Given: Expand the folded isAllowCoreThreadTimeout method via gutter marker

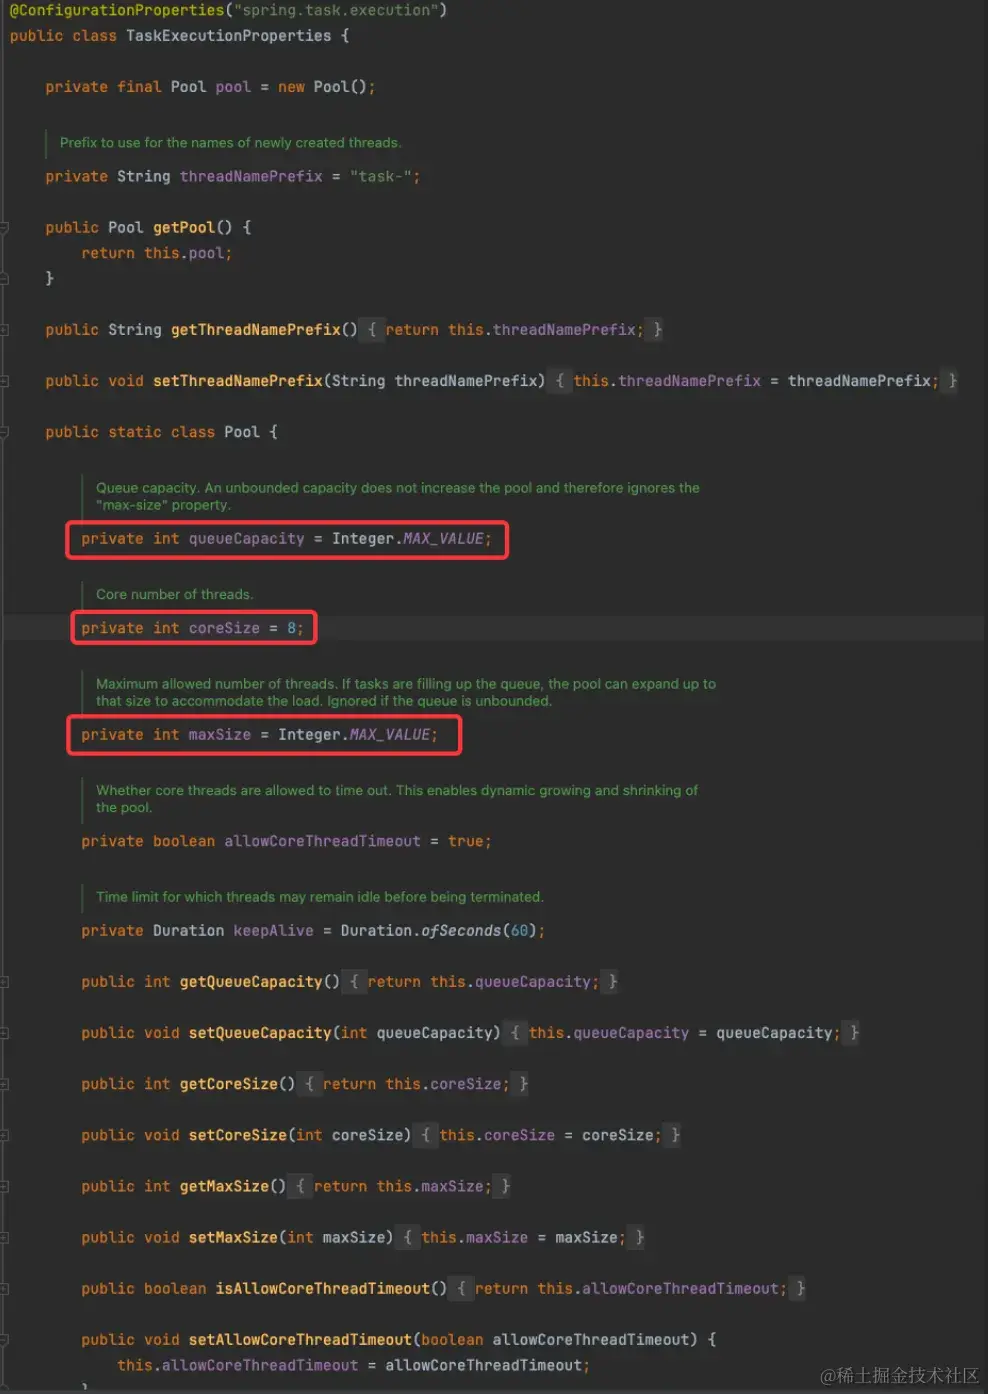Looking at the screenshot, I should tap(4, 1289).
